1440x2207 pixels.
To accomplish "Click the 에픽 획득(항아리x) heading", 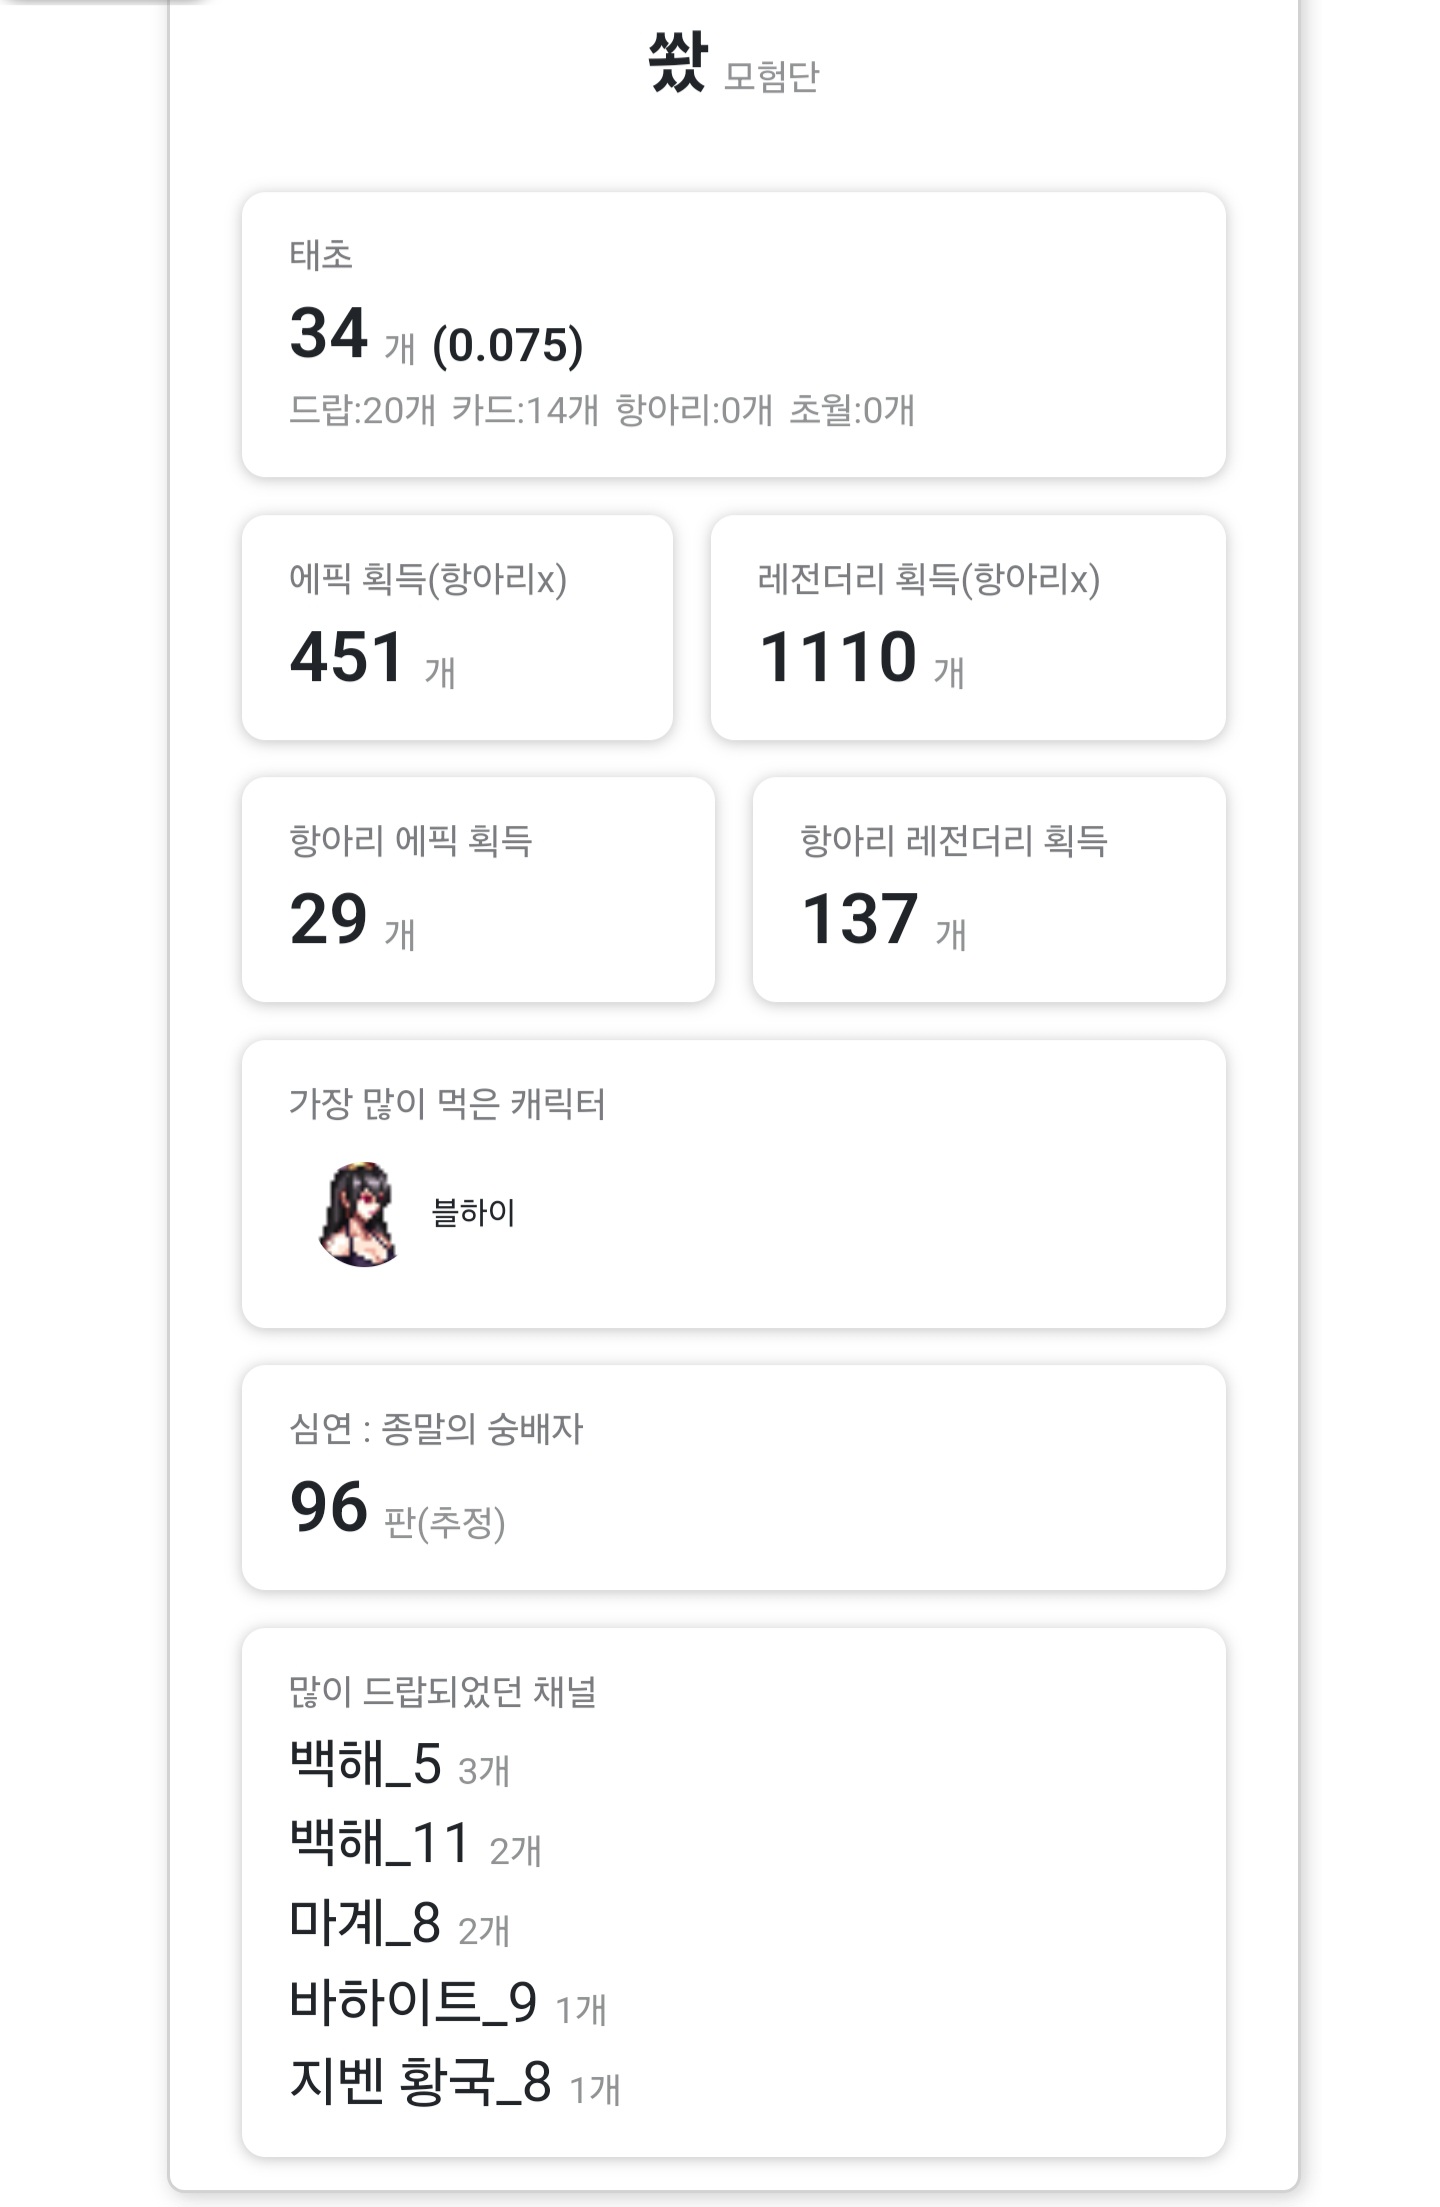I will tap(428, 579).
